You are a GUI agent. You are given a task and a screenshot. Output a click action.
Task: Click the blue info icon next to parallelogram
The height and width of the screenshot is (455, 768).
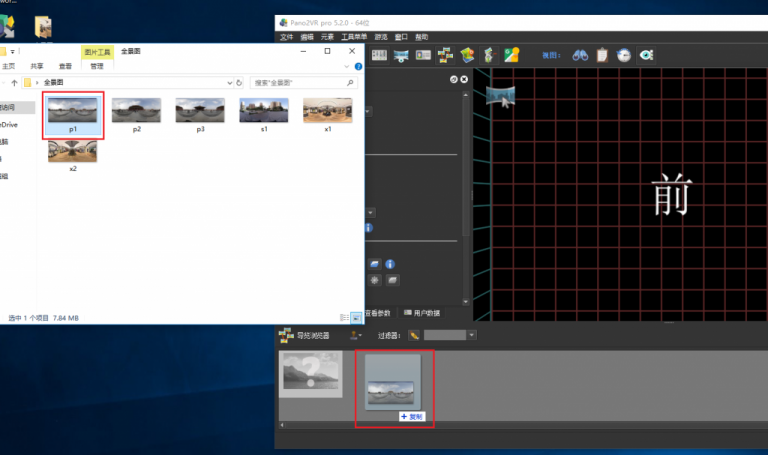tap(390, 264)
